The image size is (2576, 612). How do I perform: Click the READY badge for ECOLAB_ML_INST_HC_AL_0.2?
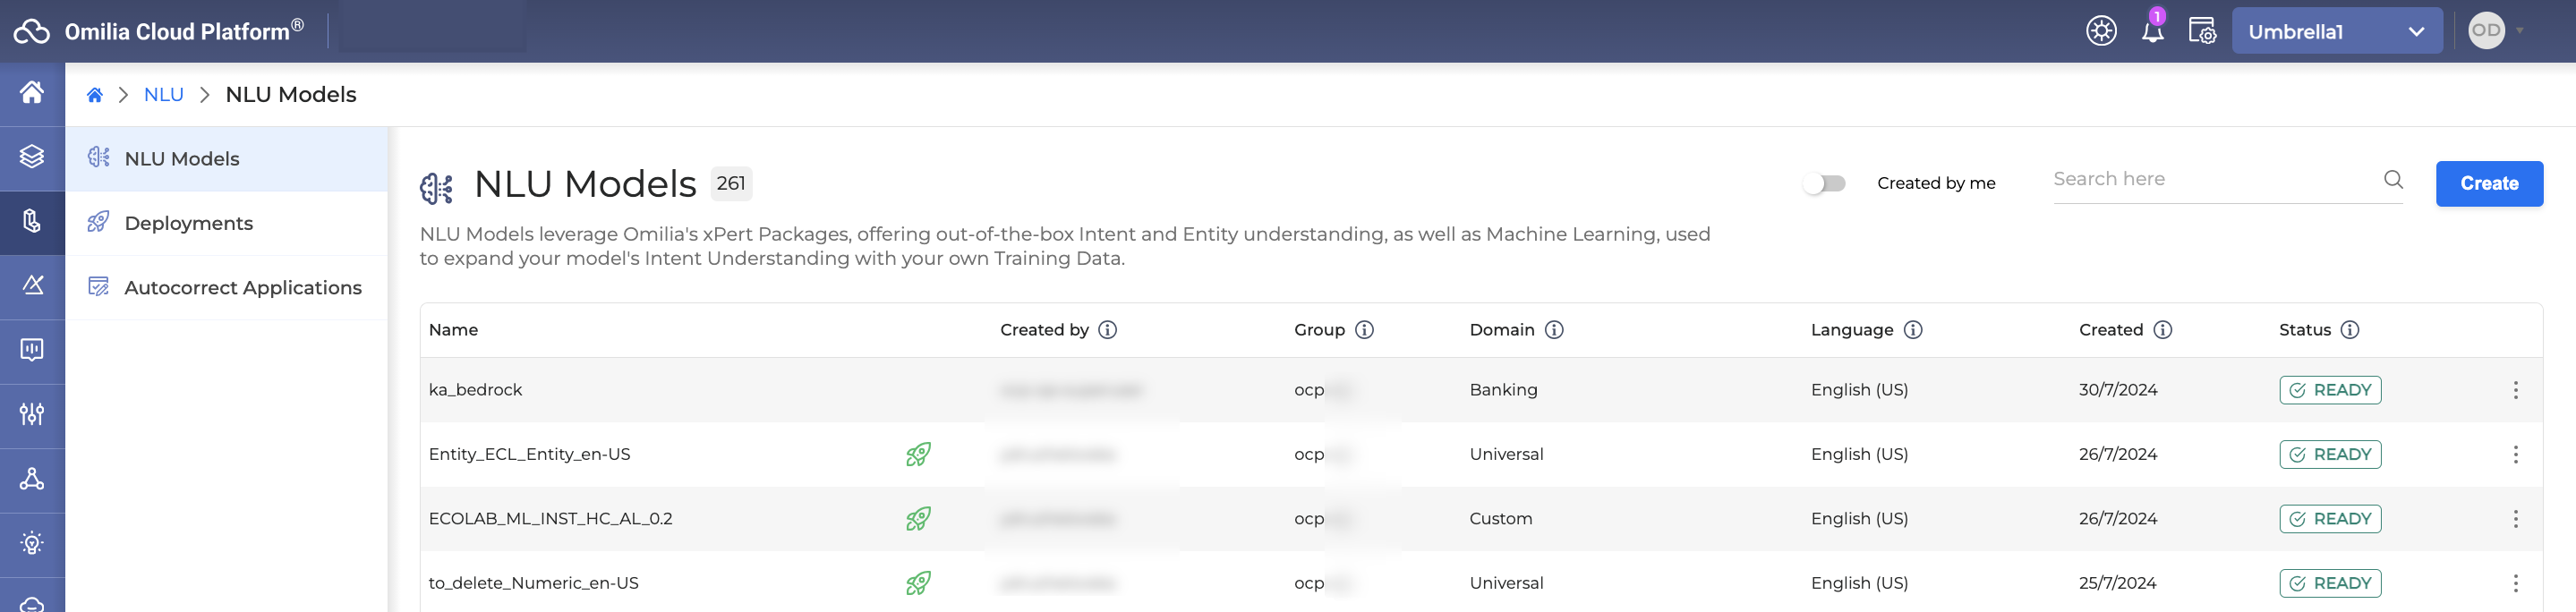pos(2330,519)
